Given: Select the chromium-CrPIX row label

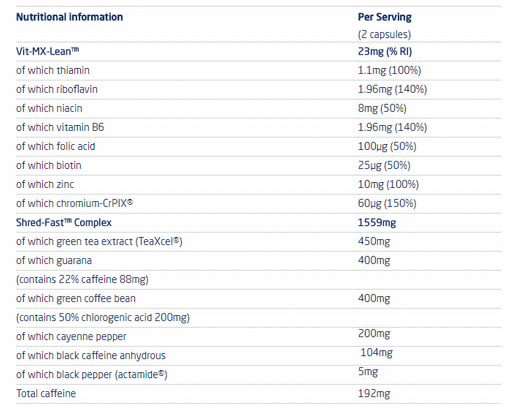Looking at the screenshot, I should [x=74, y=203].
